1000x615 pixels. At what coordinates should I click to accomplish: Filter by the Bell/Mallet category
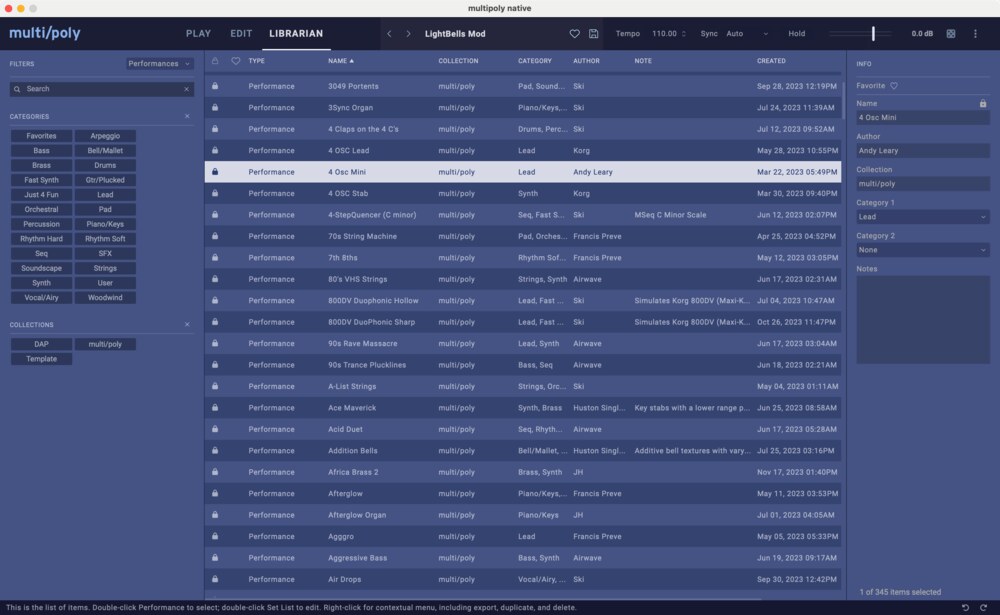click(x=105, y=151)
